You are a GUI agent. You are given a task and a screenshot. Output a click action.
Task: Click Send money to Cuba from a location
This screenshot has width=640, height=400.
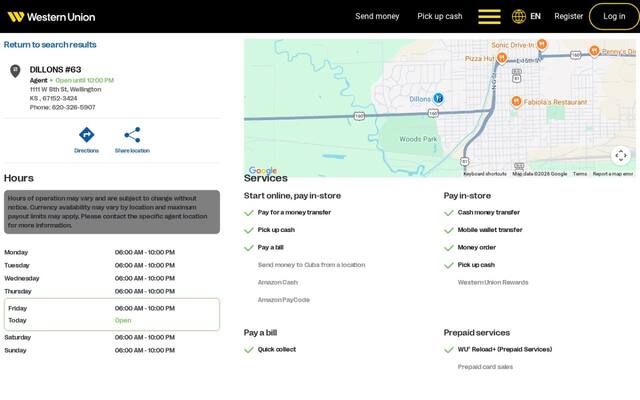(311, 265)
